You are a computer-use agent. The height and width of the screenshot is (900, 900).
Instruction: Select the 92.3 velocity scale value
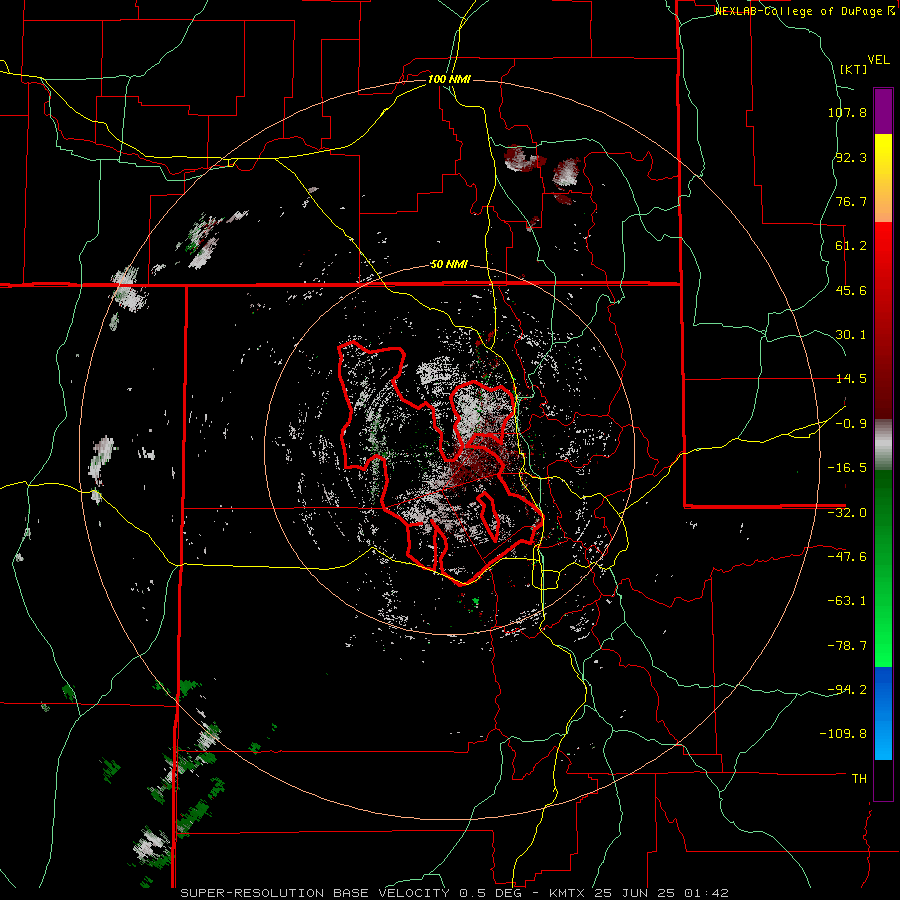[x=851, y=157]
